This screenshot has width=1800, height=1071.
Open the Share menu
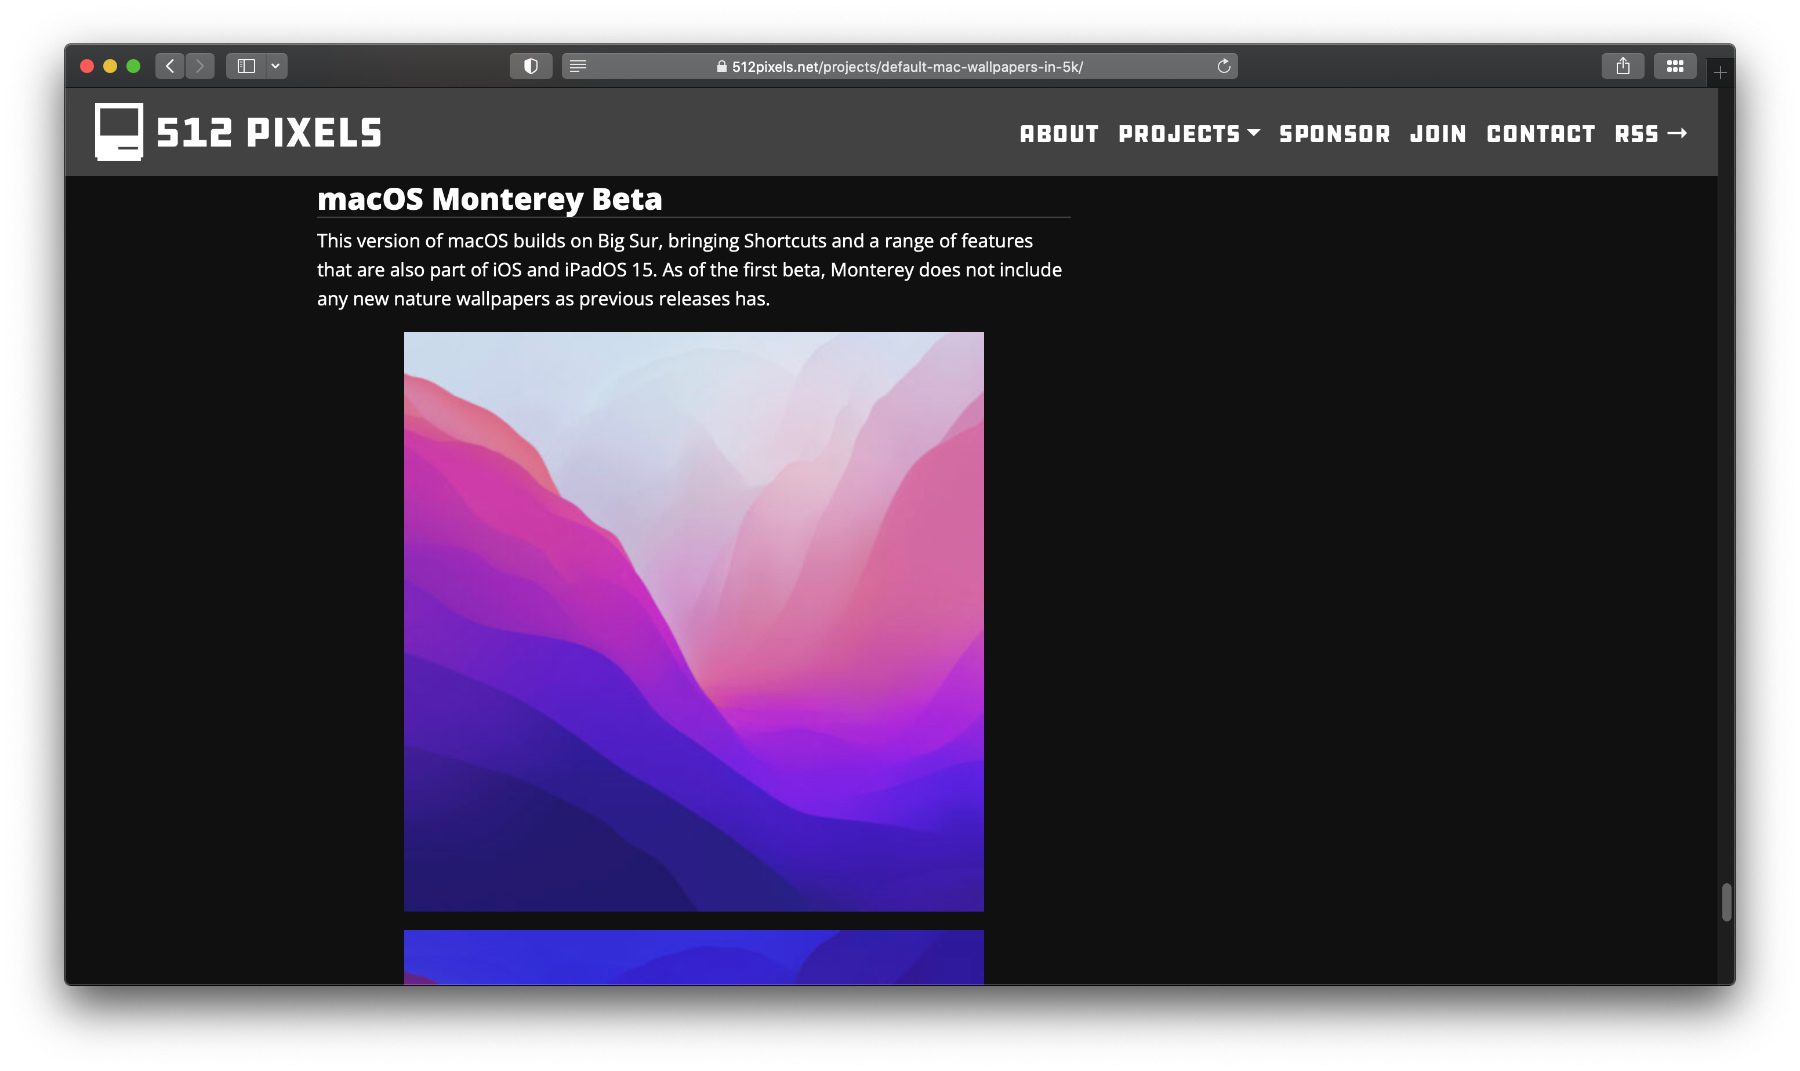click(x=1623, y=66)
